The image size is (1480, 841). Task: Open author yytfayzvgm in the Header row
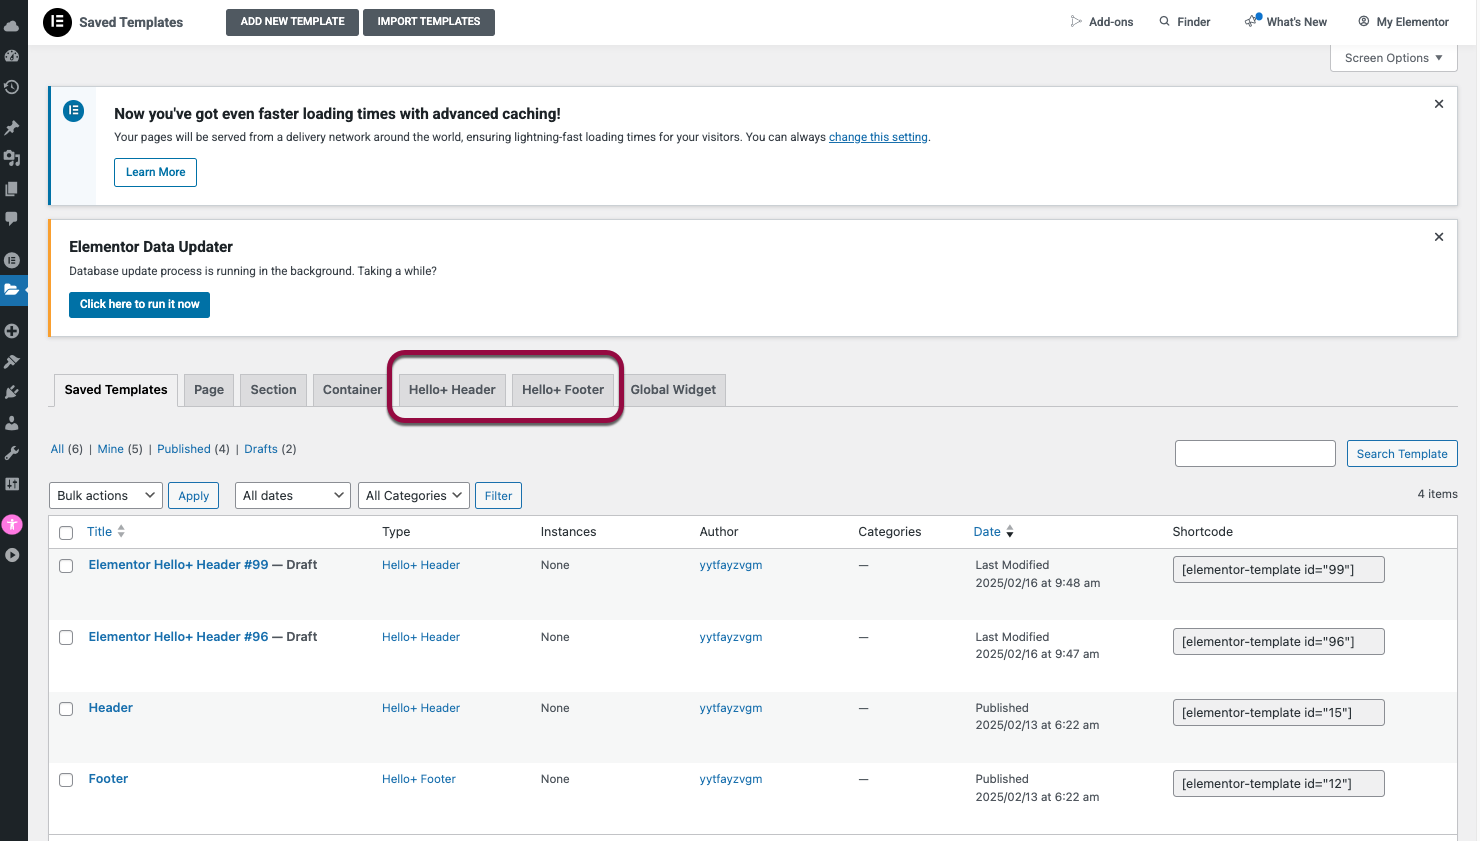pyautogui.click(x=731, y=708)
